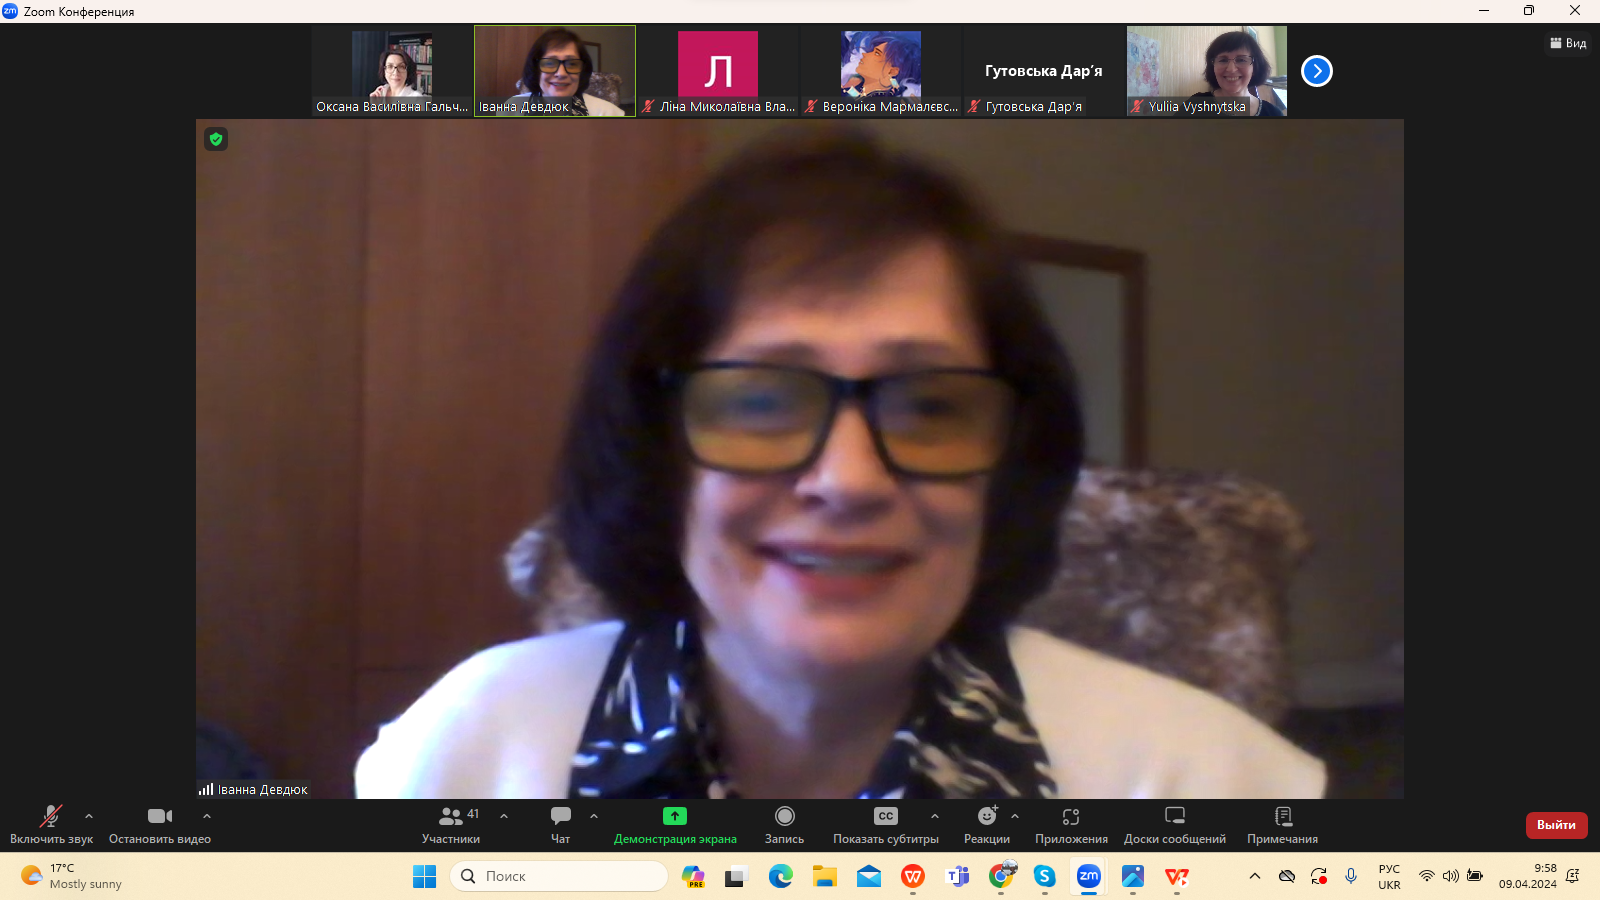The image size is (1600, 900).
Task: Open the Apps (Приложения) panel
Action: point(1071,817)
